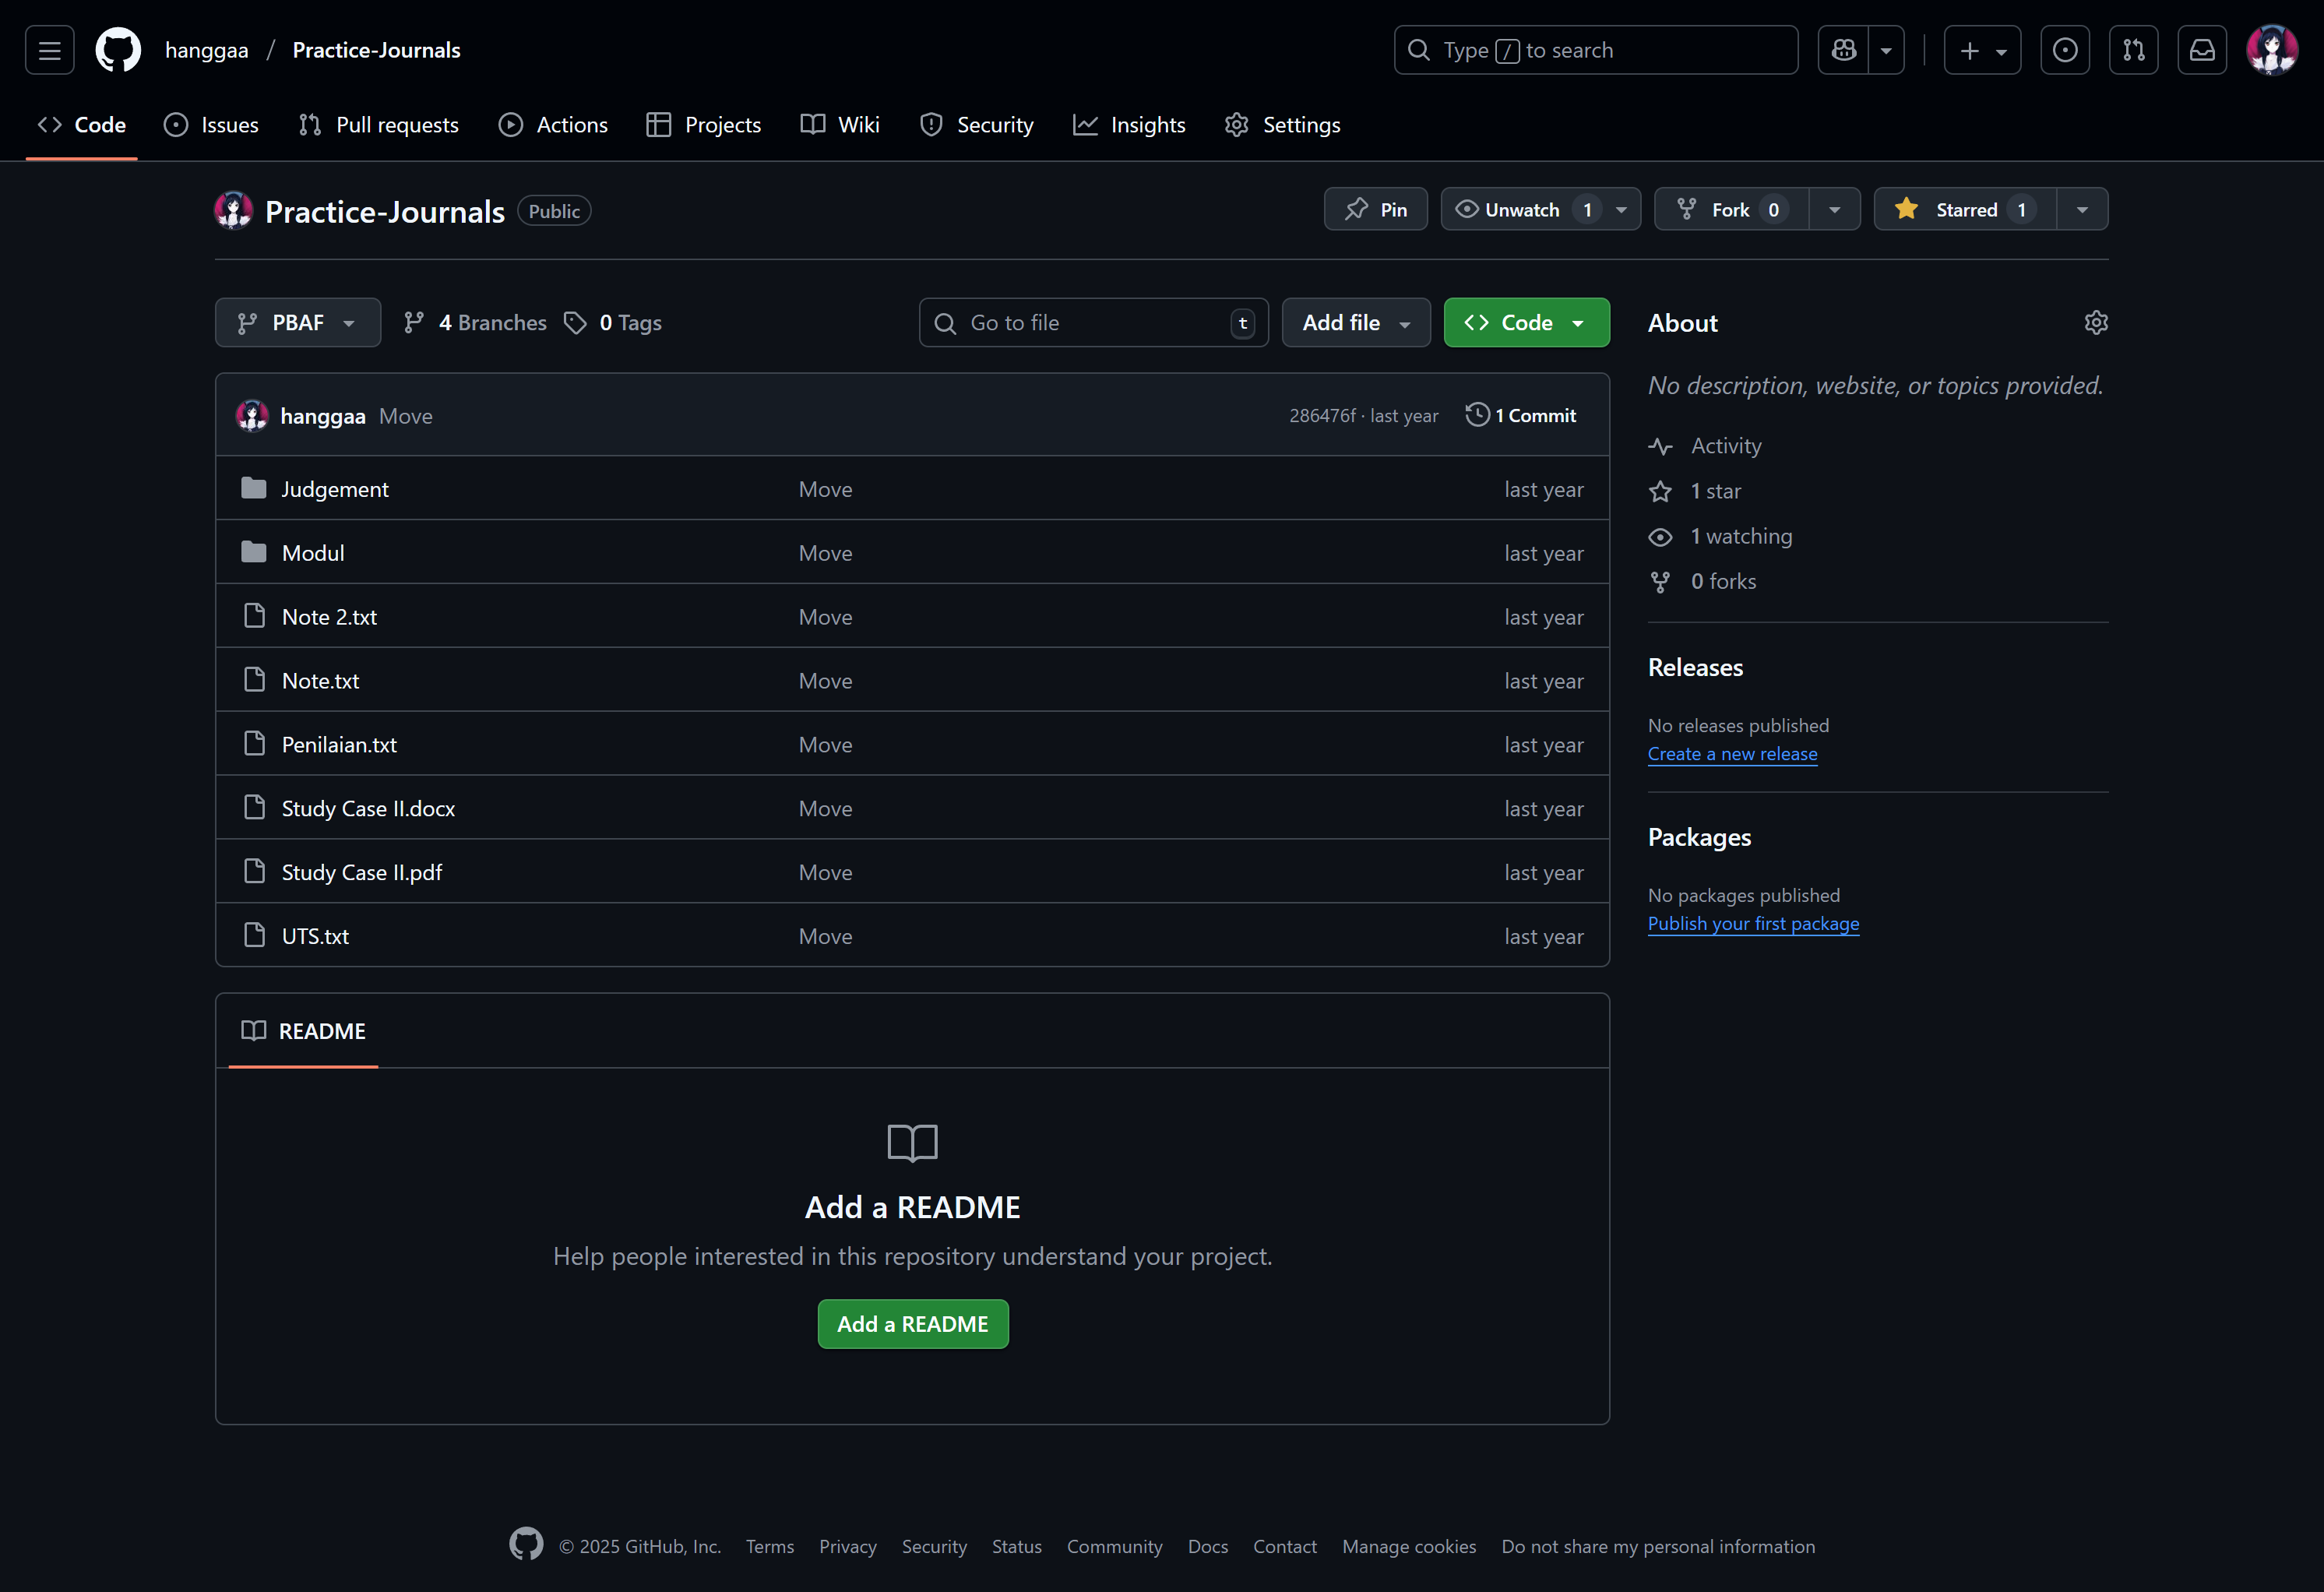The width and height of the screenshot is (2324, 1592).
Task: Click the GitHub logo home icon
Action: click(118, 50)
